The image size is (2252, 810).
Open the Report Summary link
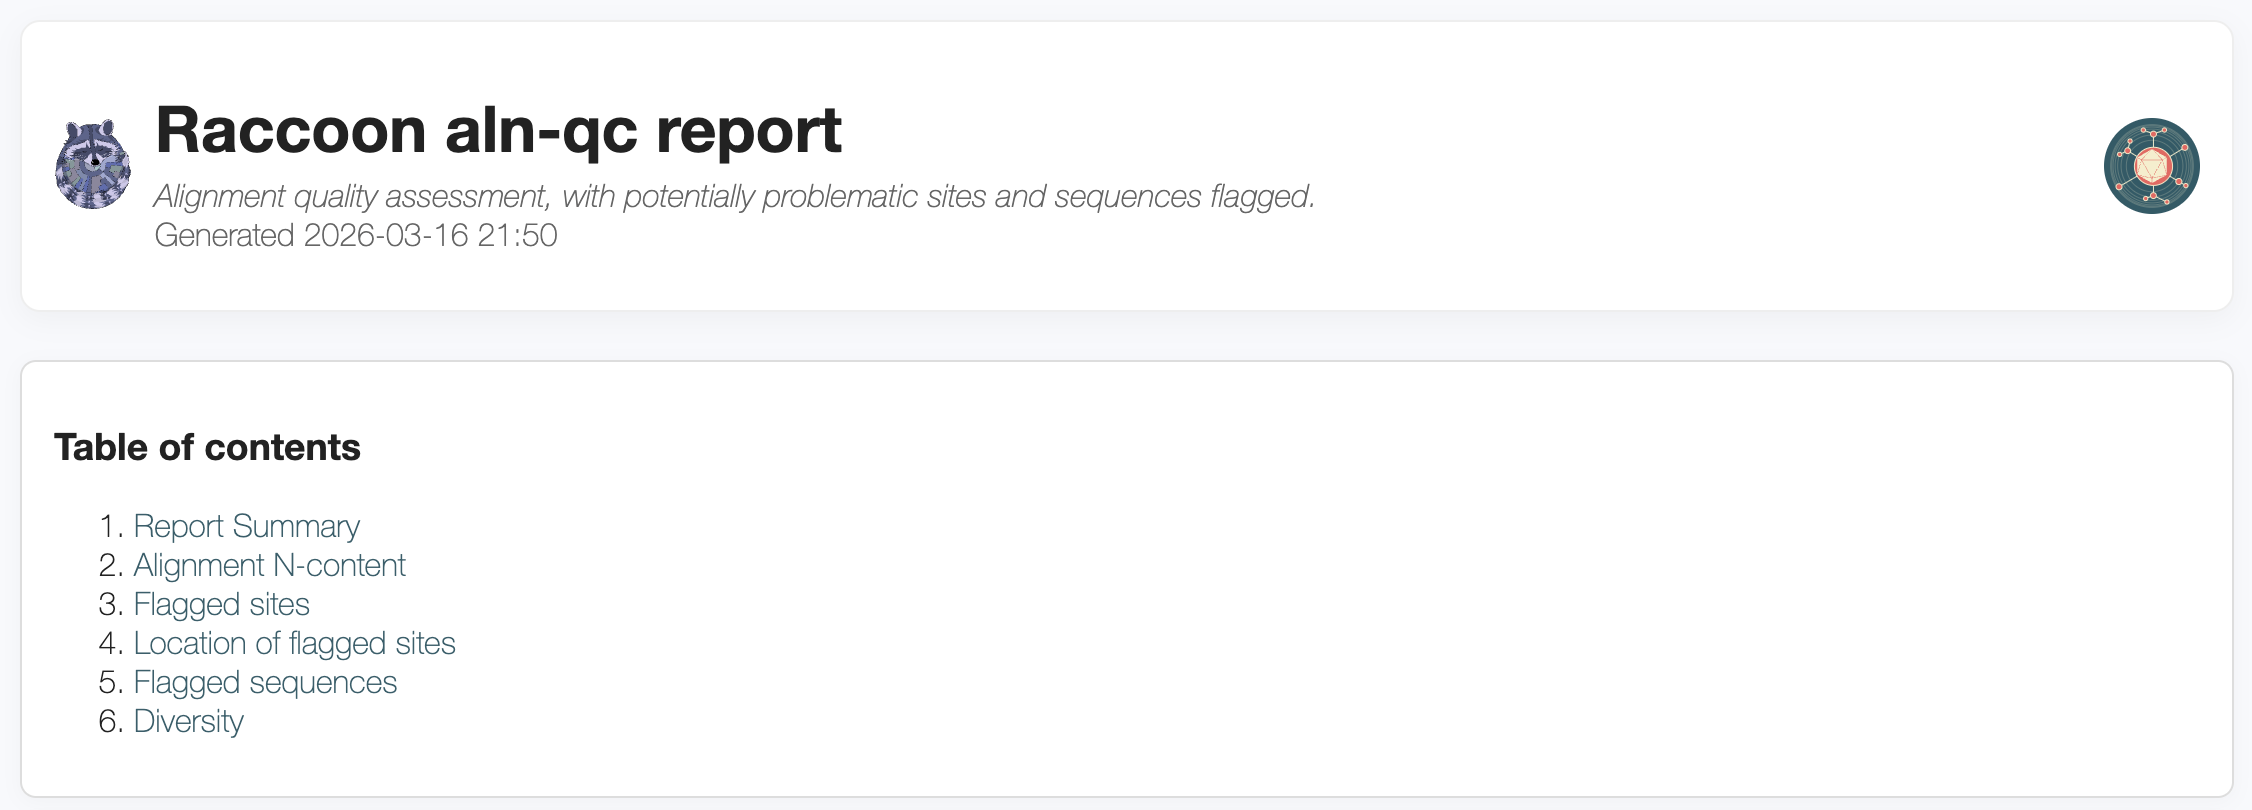click(246, 526)
